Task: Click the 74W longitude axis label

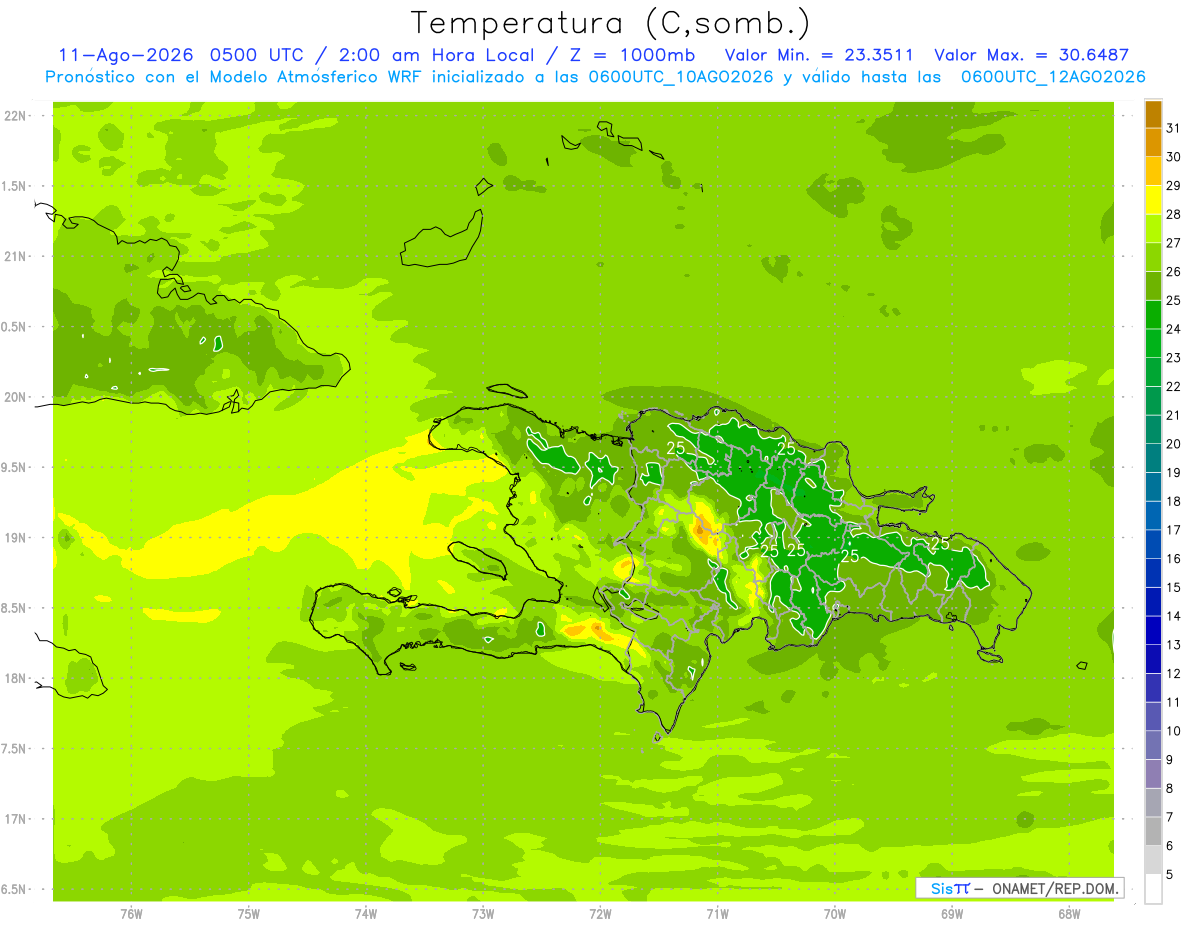Action: point(366,914)
